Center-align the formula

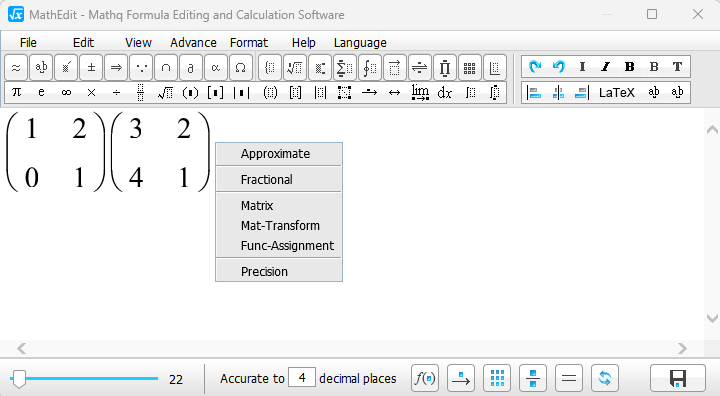click(558, 92)
